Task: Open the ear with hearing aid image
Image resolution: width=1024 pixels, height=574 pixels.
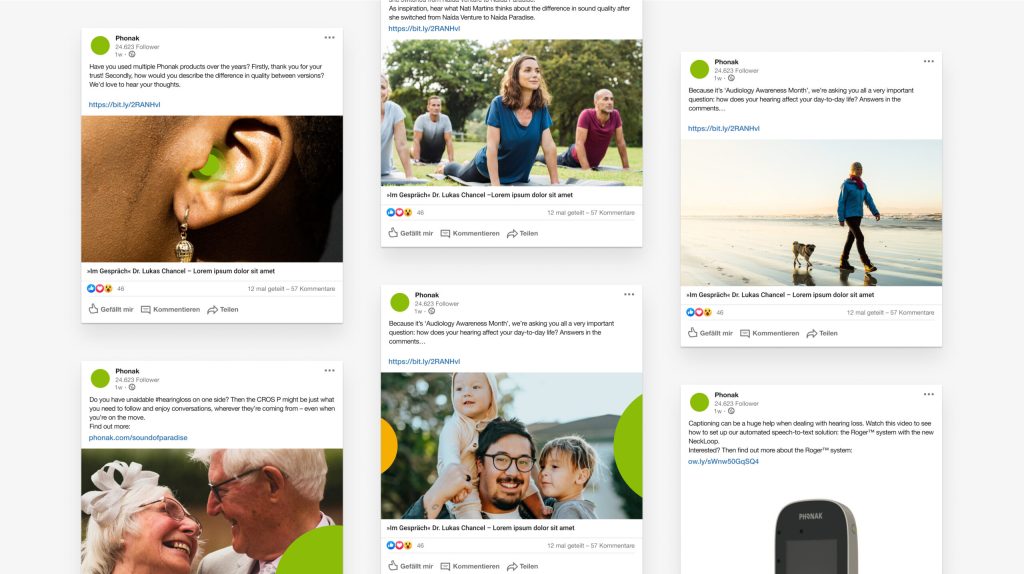Action: tap(212, 189)
